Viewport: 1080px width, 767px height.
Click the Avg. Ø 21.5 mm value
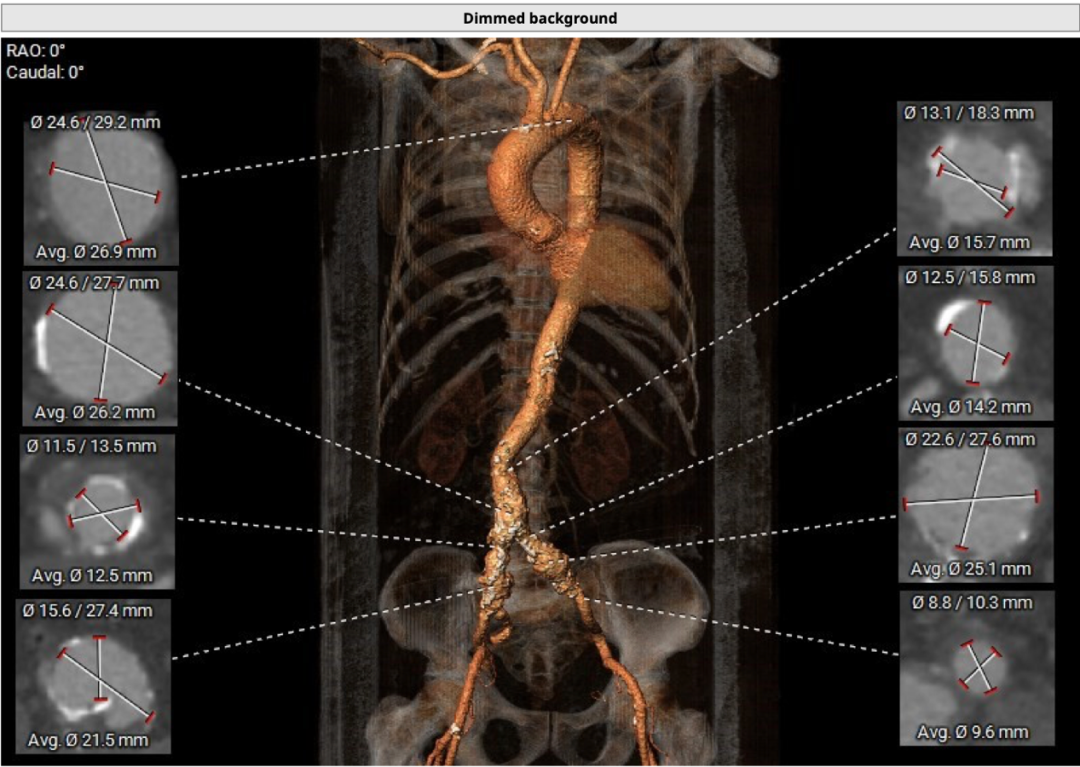tap(88, 740)
